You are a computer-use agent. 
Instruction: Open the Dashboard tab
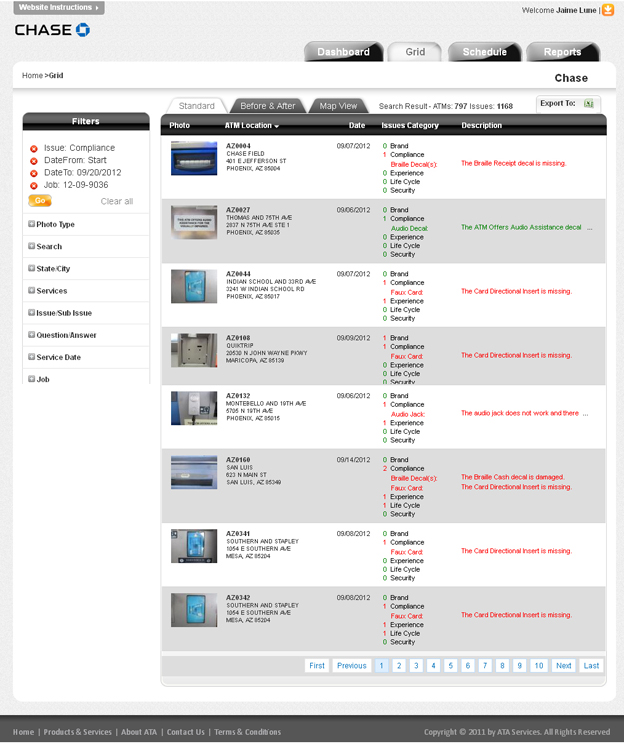click(343, 52)
